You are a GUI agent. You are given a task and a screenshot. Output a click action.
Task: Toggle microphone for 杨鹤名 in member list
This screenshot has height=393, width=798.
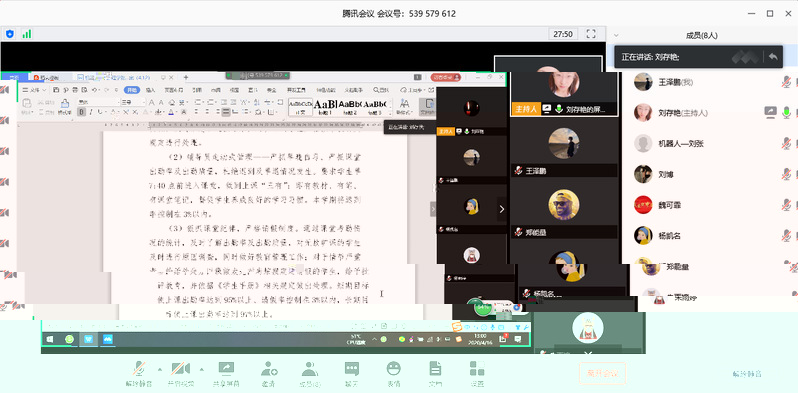point(786,236)
